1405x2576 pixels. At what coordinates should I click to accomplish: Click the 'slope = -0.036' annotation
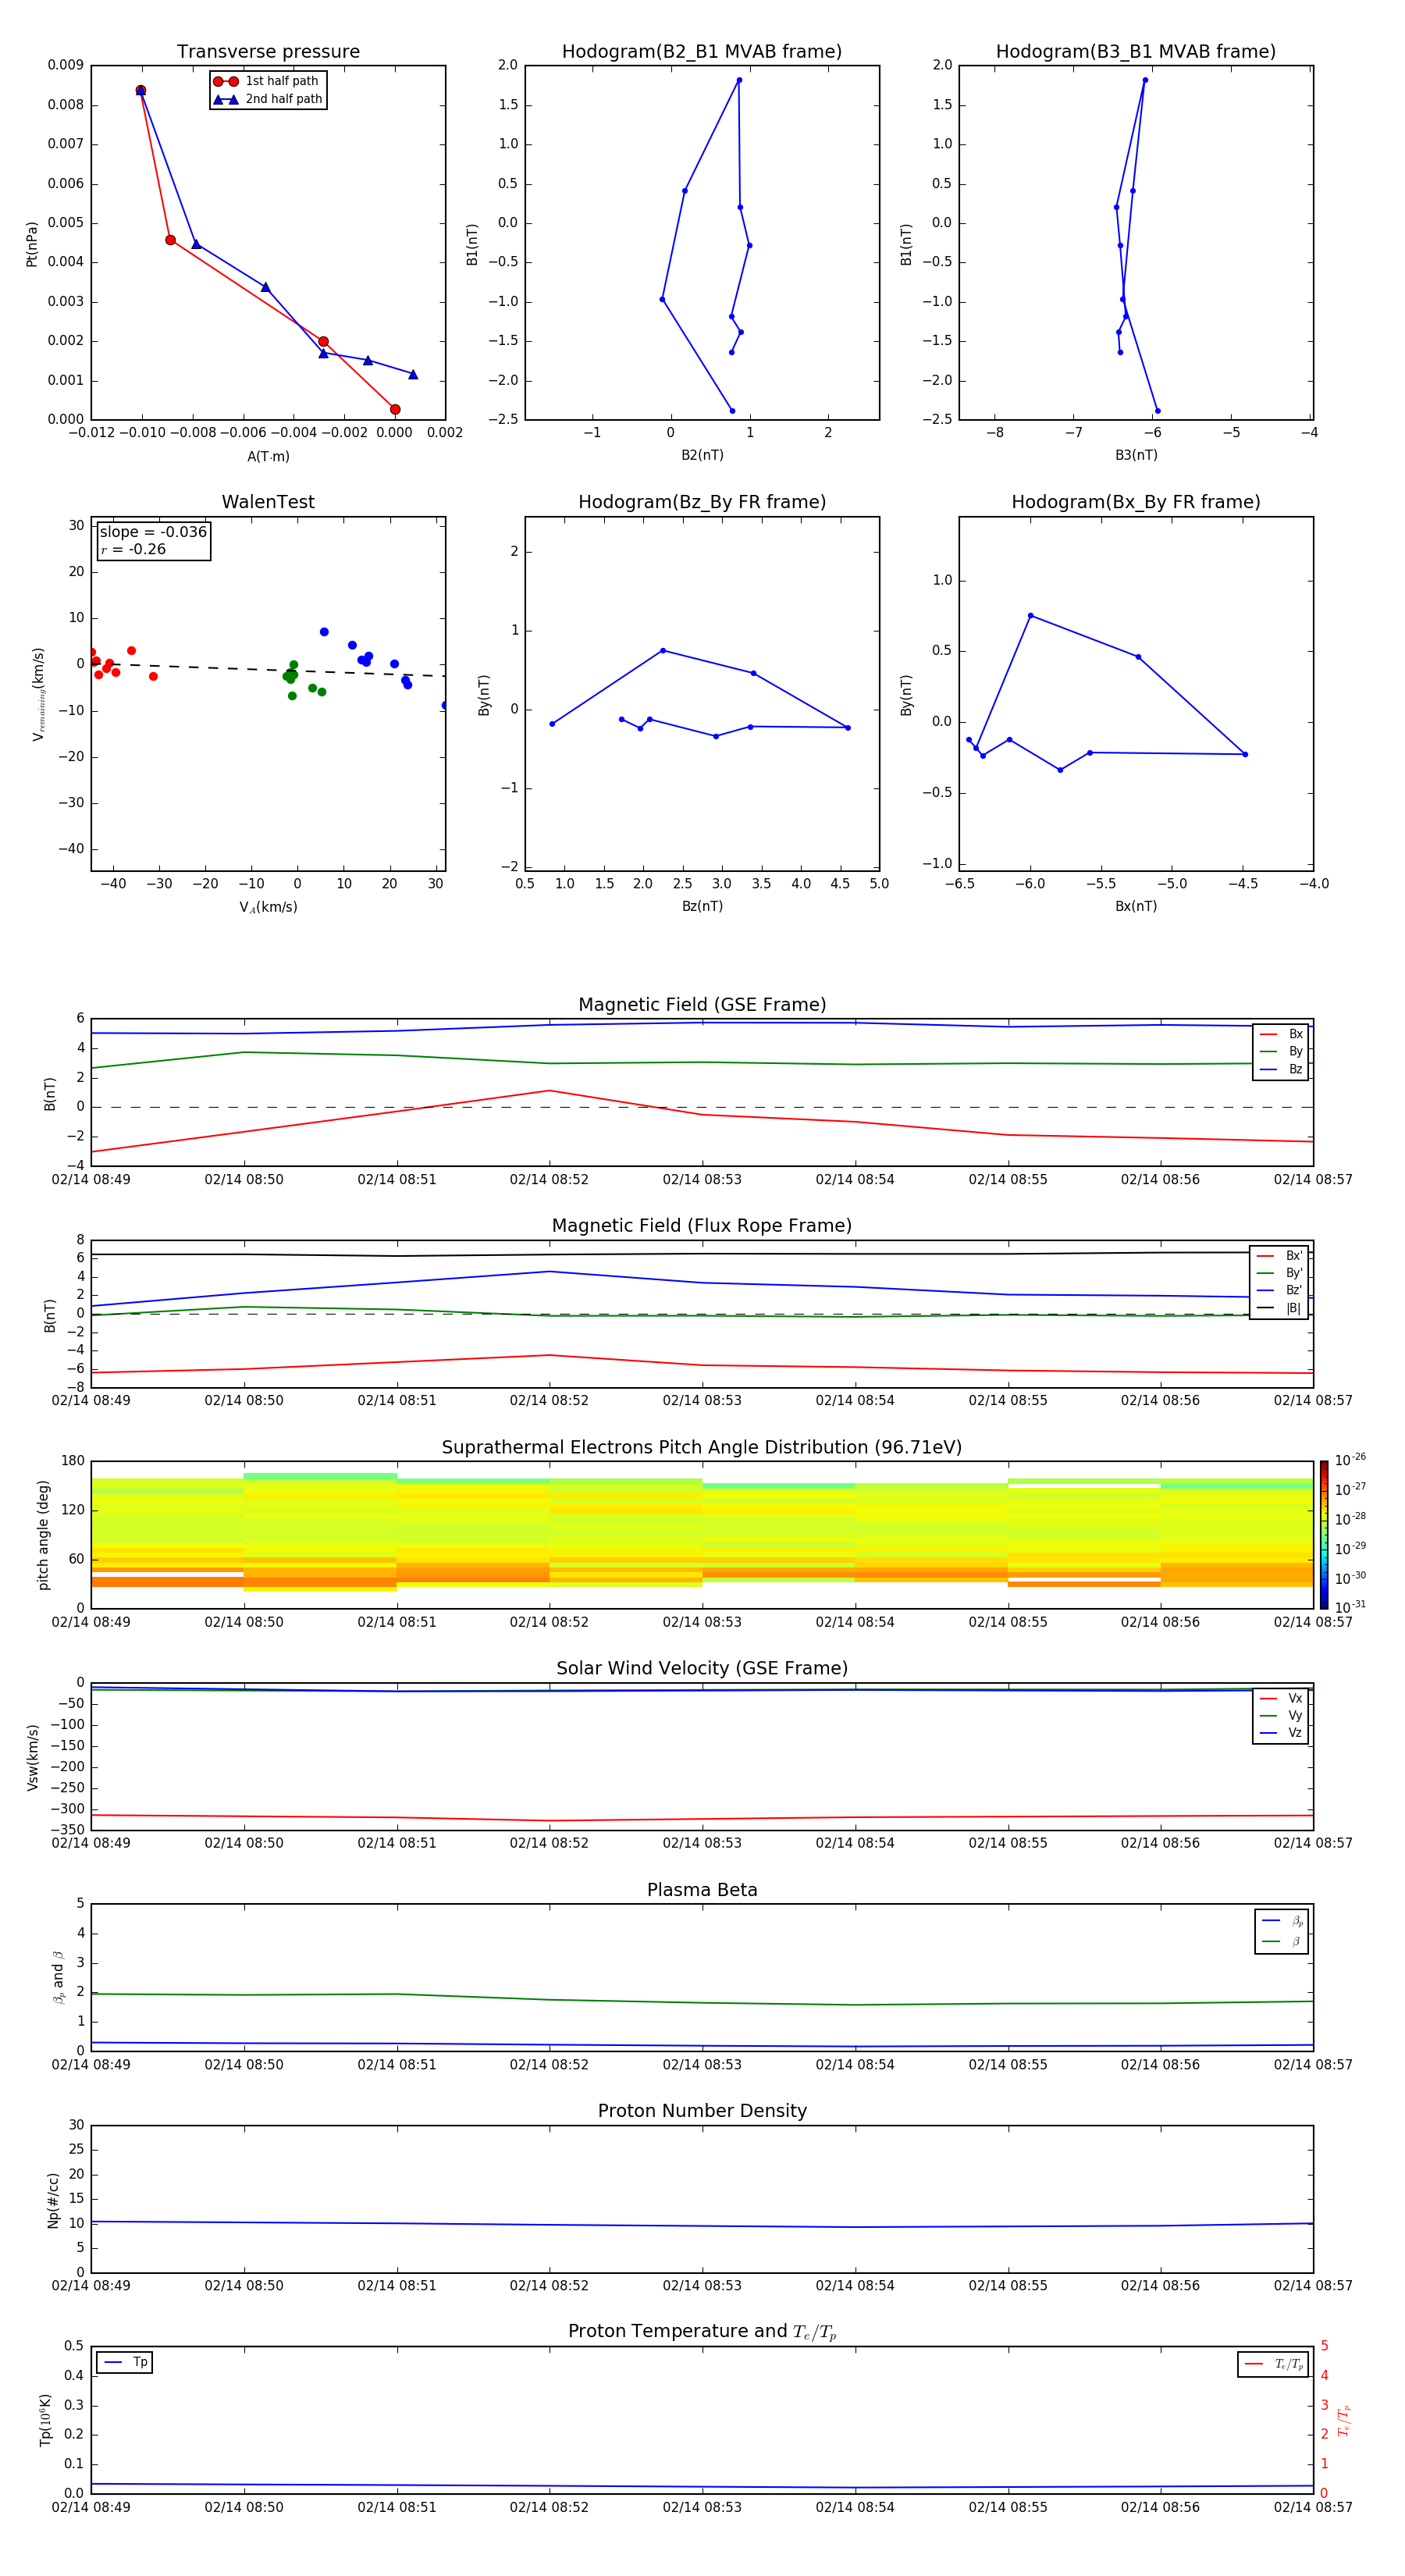click(x=153, y=532)
